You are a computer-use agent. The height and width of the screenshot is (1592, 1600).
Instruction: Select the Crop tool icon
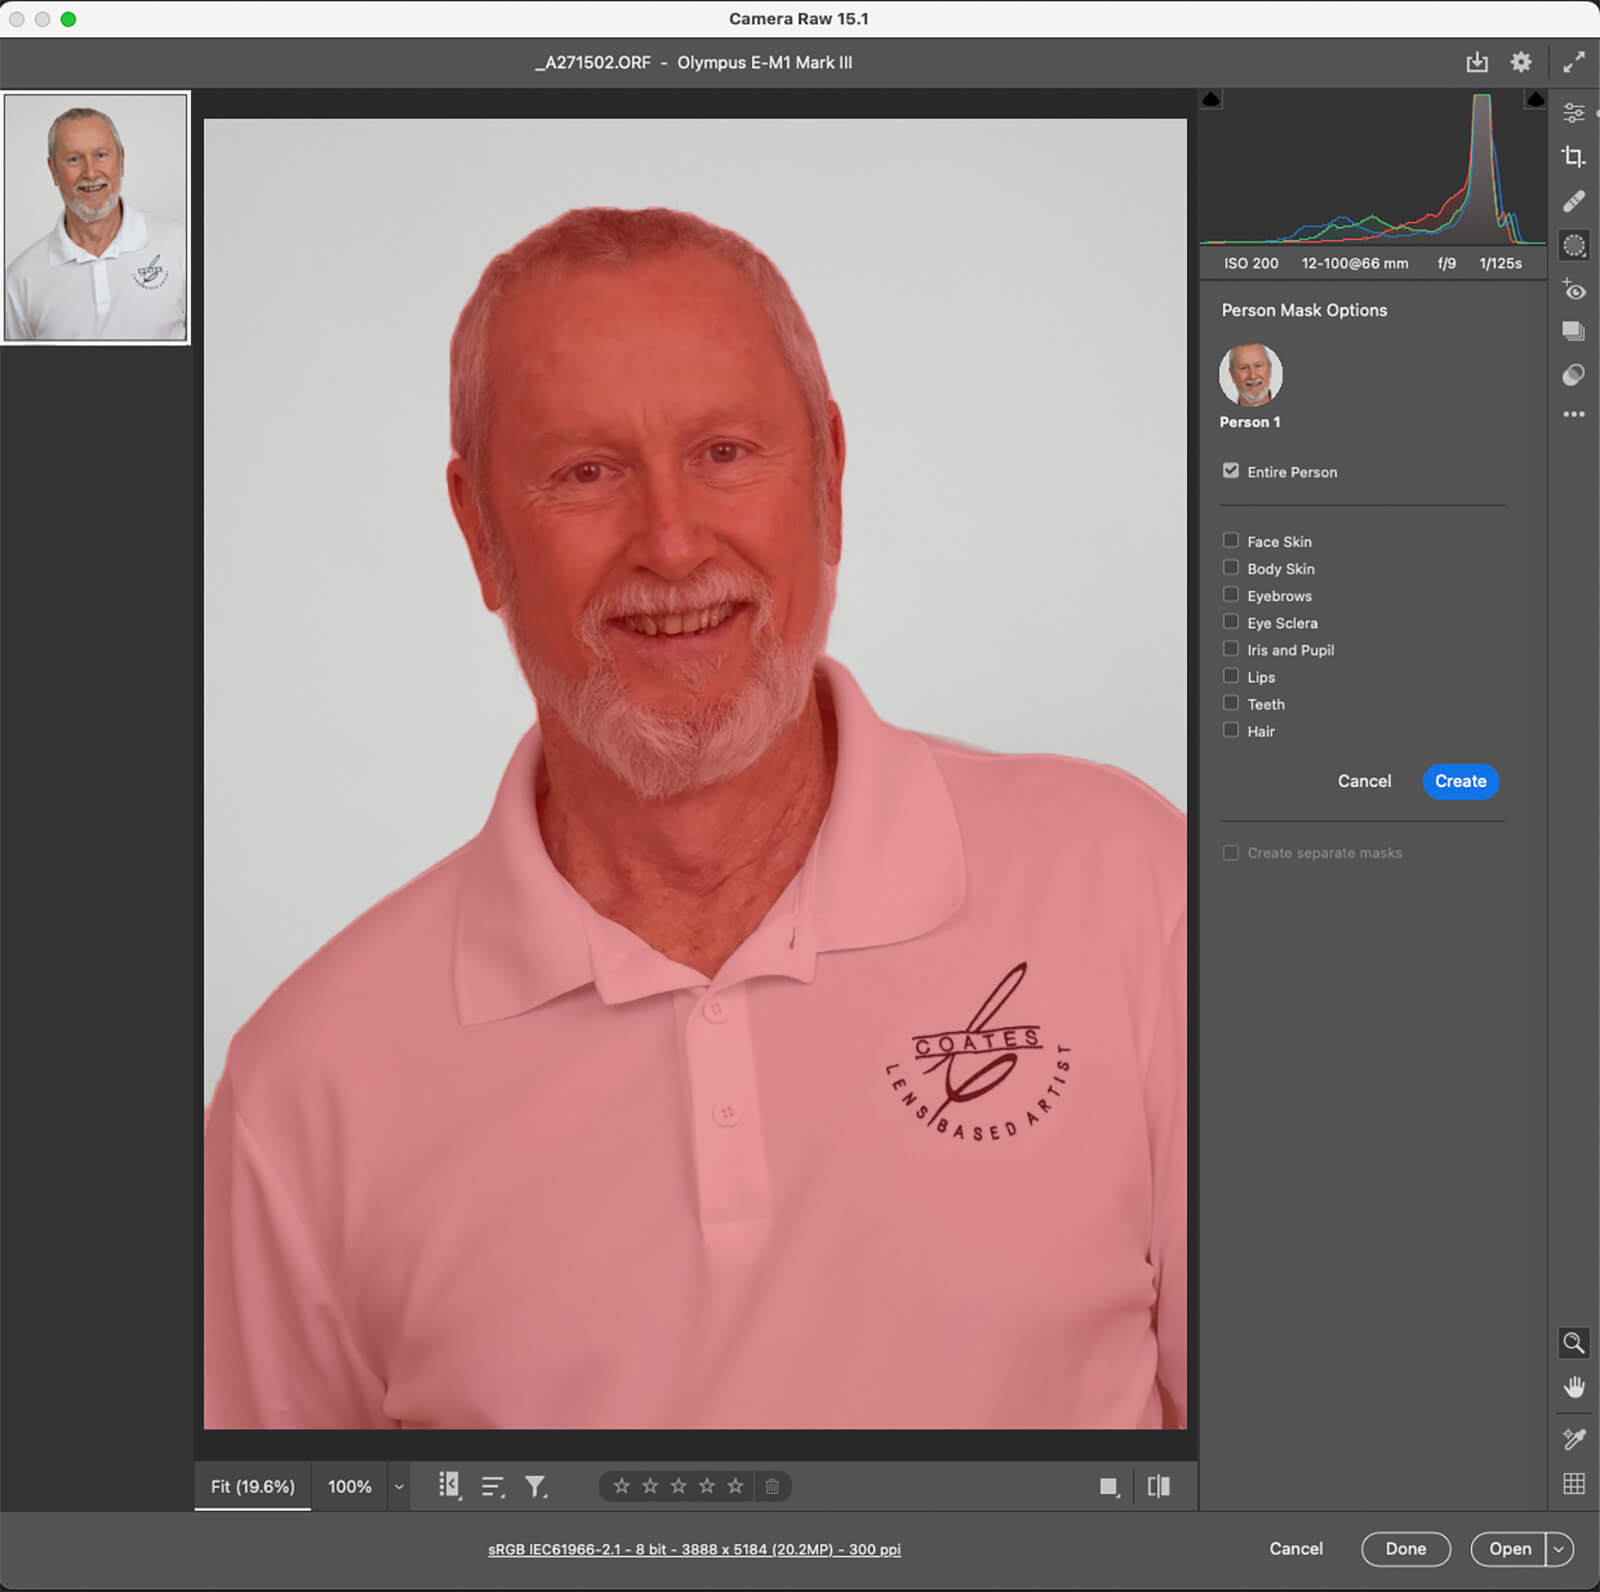point(1573,157)
